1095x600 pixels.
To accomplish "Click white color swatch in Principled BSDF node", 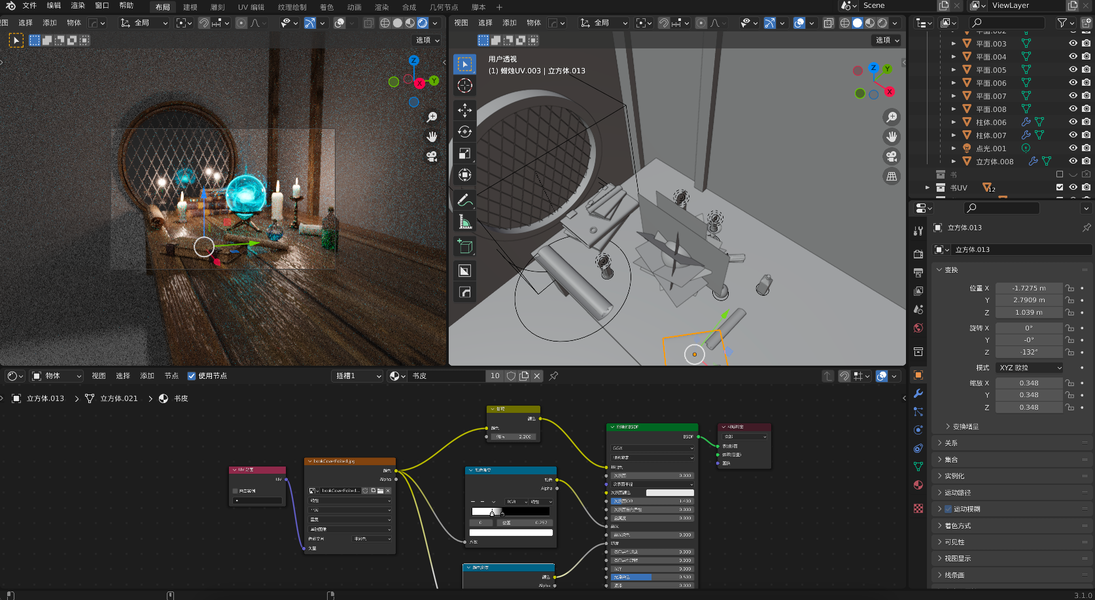I will (670, 492).
